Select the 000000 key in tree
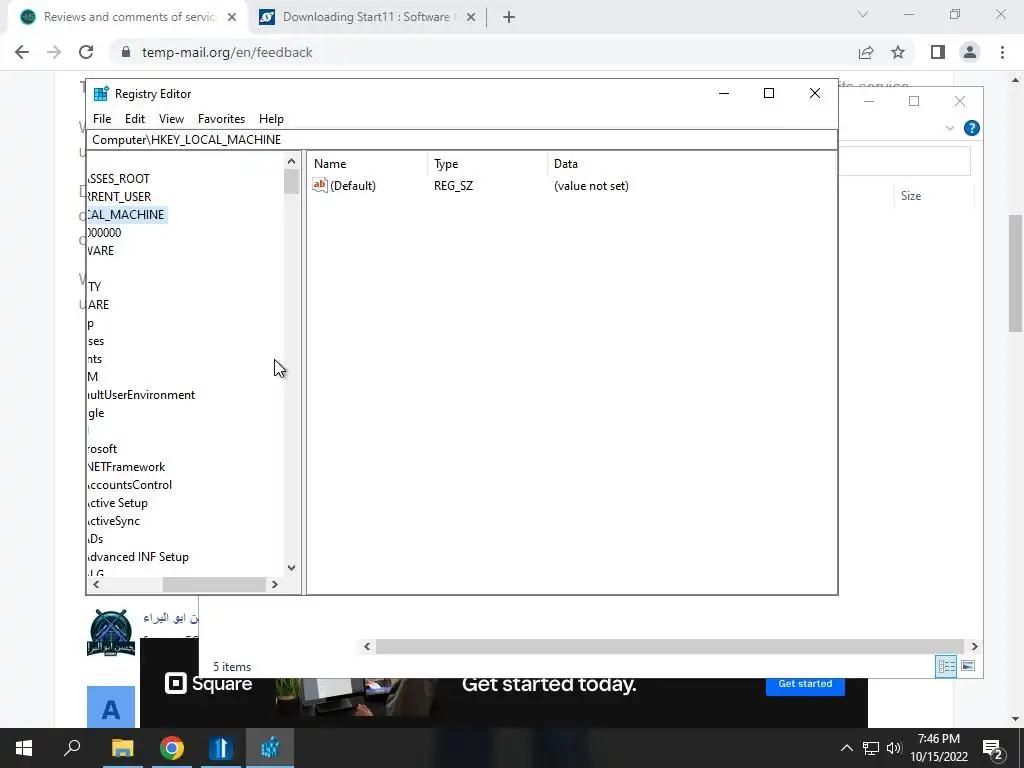This screenshot has width=1024, height=768. tap(104, 232)
